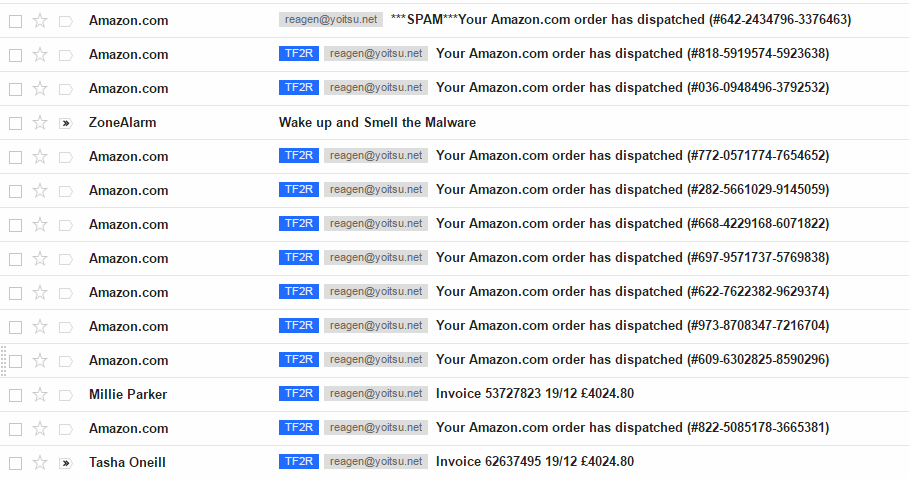Star the Tasha Oneill invoice email
Image resolution: width=909 pixels, height=479 pixels.
[39, 463]
